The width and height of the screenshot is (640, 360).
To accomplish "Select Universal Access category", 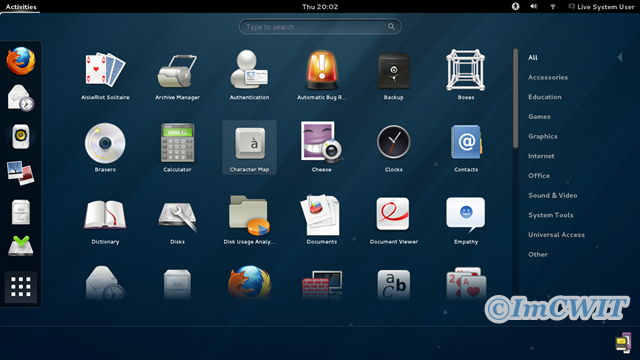I will tap(556, 235).
